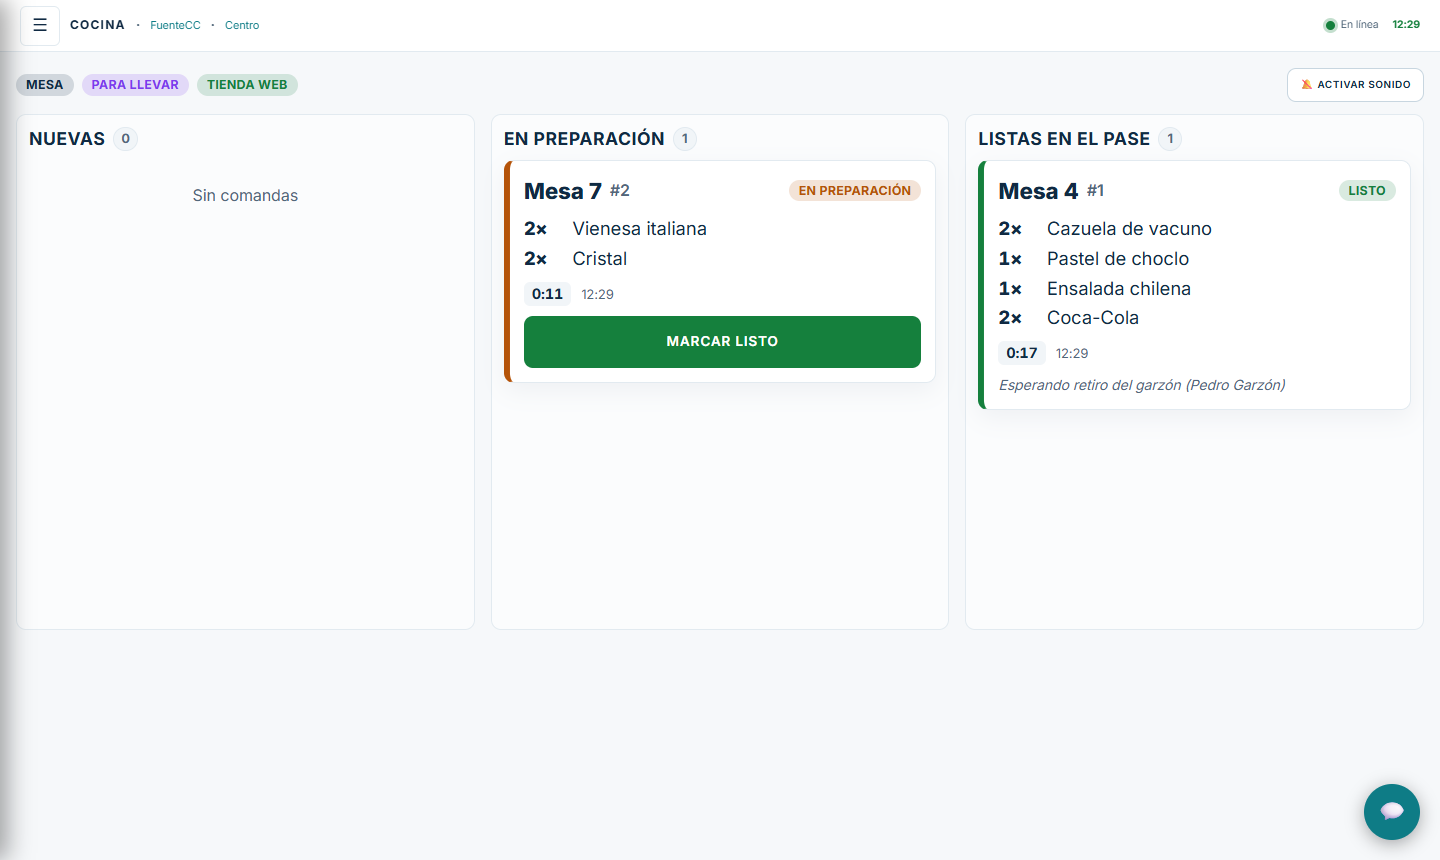Click the FuenteCC breadcrumb link
The height and width of the screenshot is (860, 1440).
(x=175, y=25)
